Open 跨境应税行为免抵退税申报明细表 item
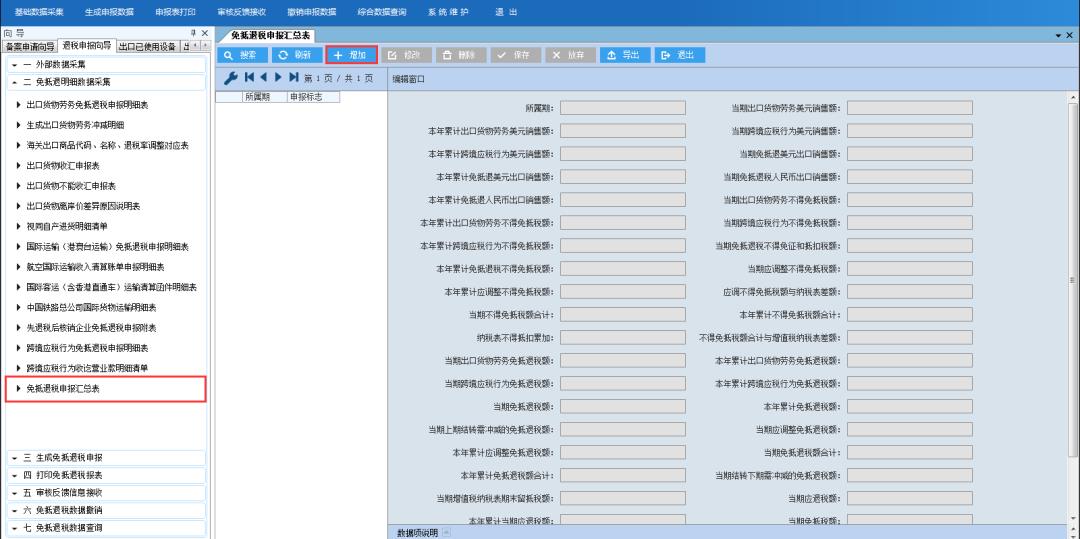Screen dimensions: 1080x539 click(x=87, y=348)
